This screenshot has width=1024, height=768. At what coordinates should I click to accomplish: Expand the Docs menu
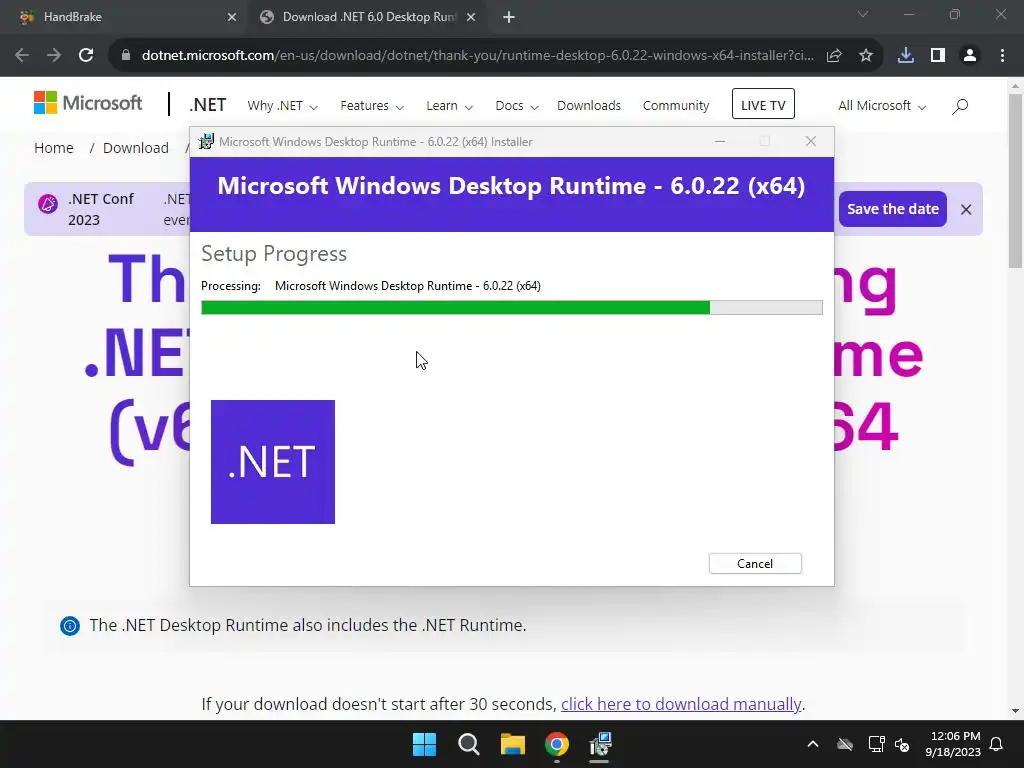point(517,106)
